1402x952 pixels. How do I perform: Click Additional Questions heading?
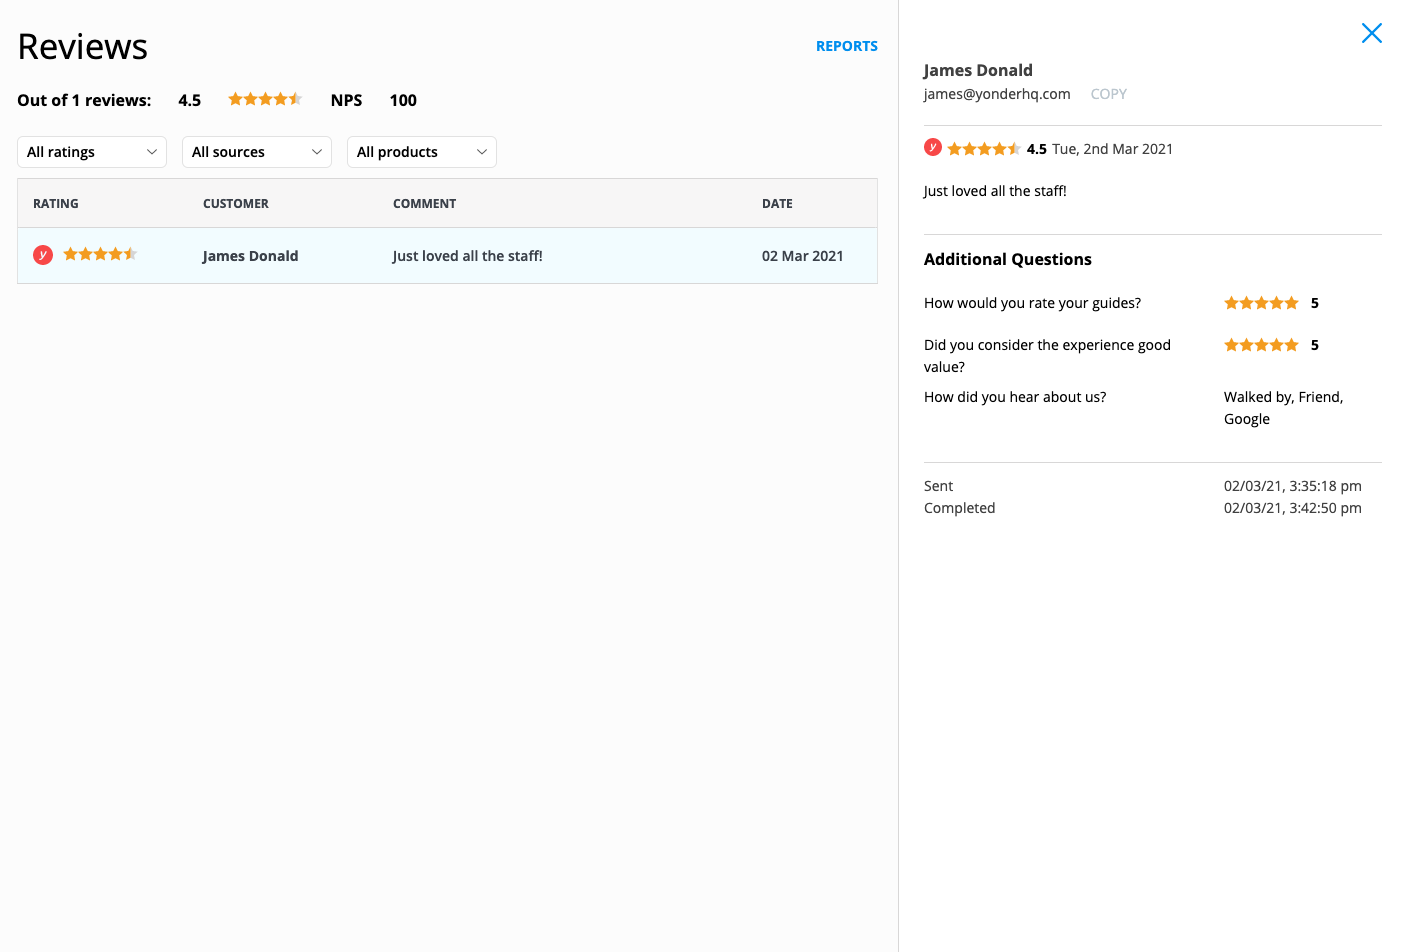(1008, 259)
